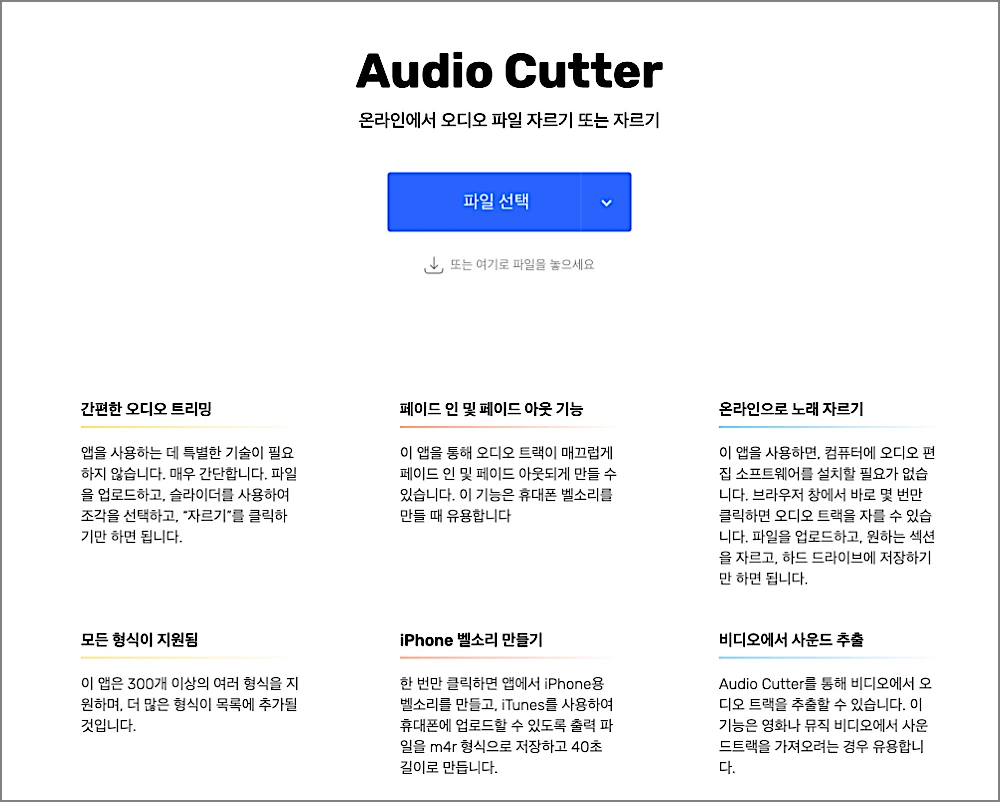This screenshot has width=1000, height=802.
Task: Select the heading 비디오에서 사운드 추출
Action: click(x=791, y=639)
